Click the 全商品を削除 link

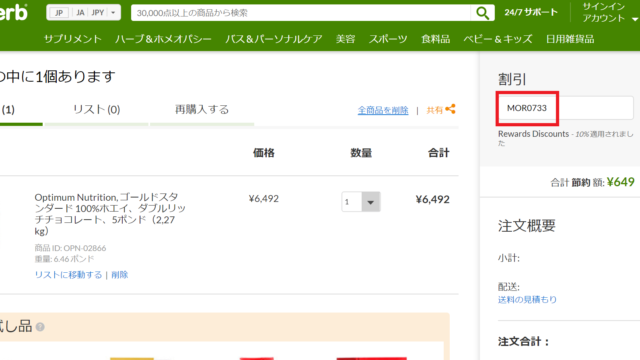pos(383,110)
